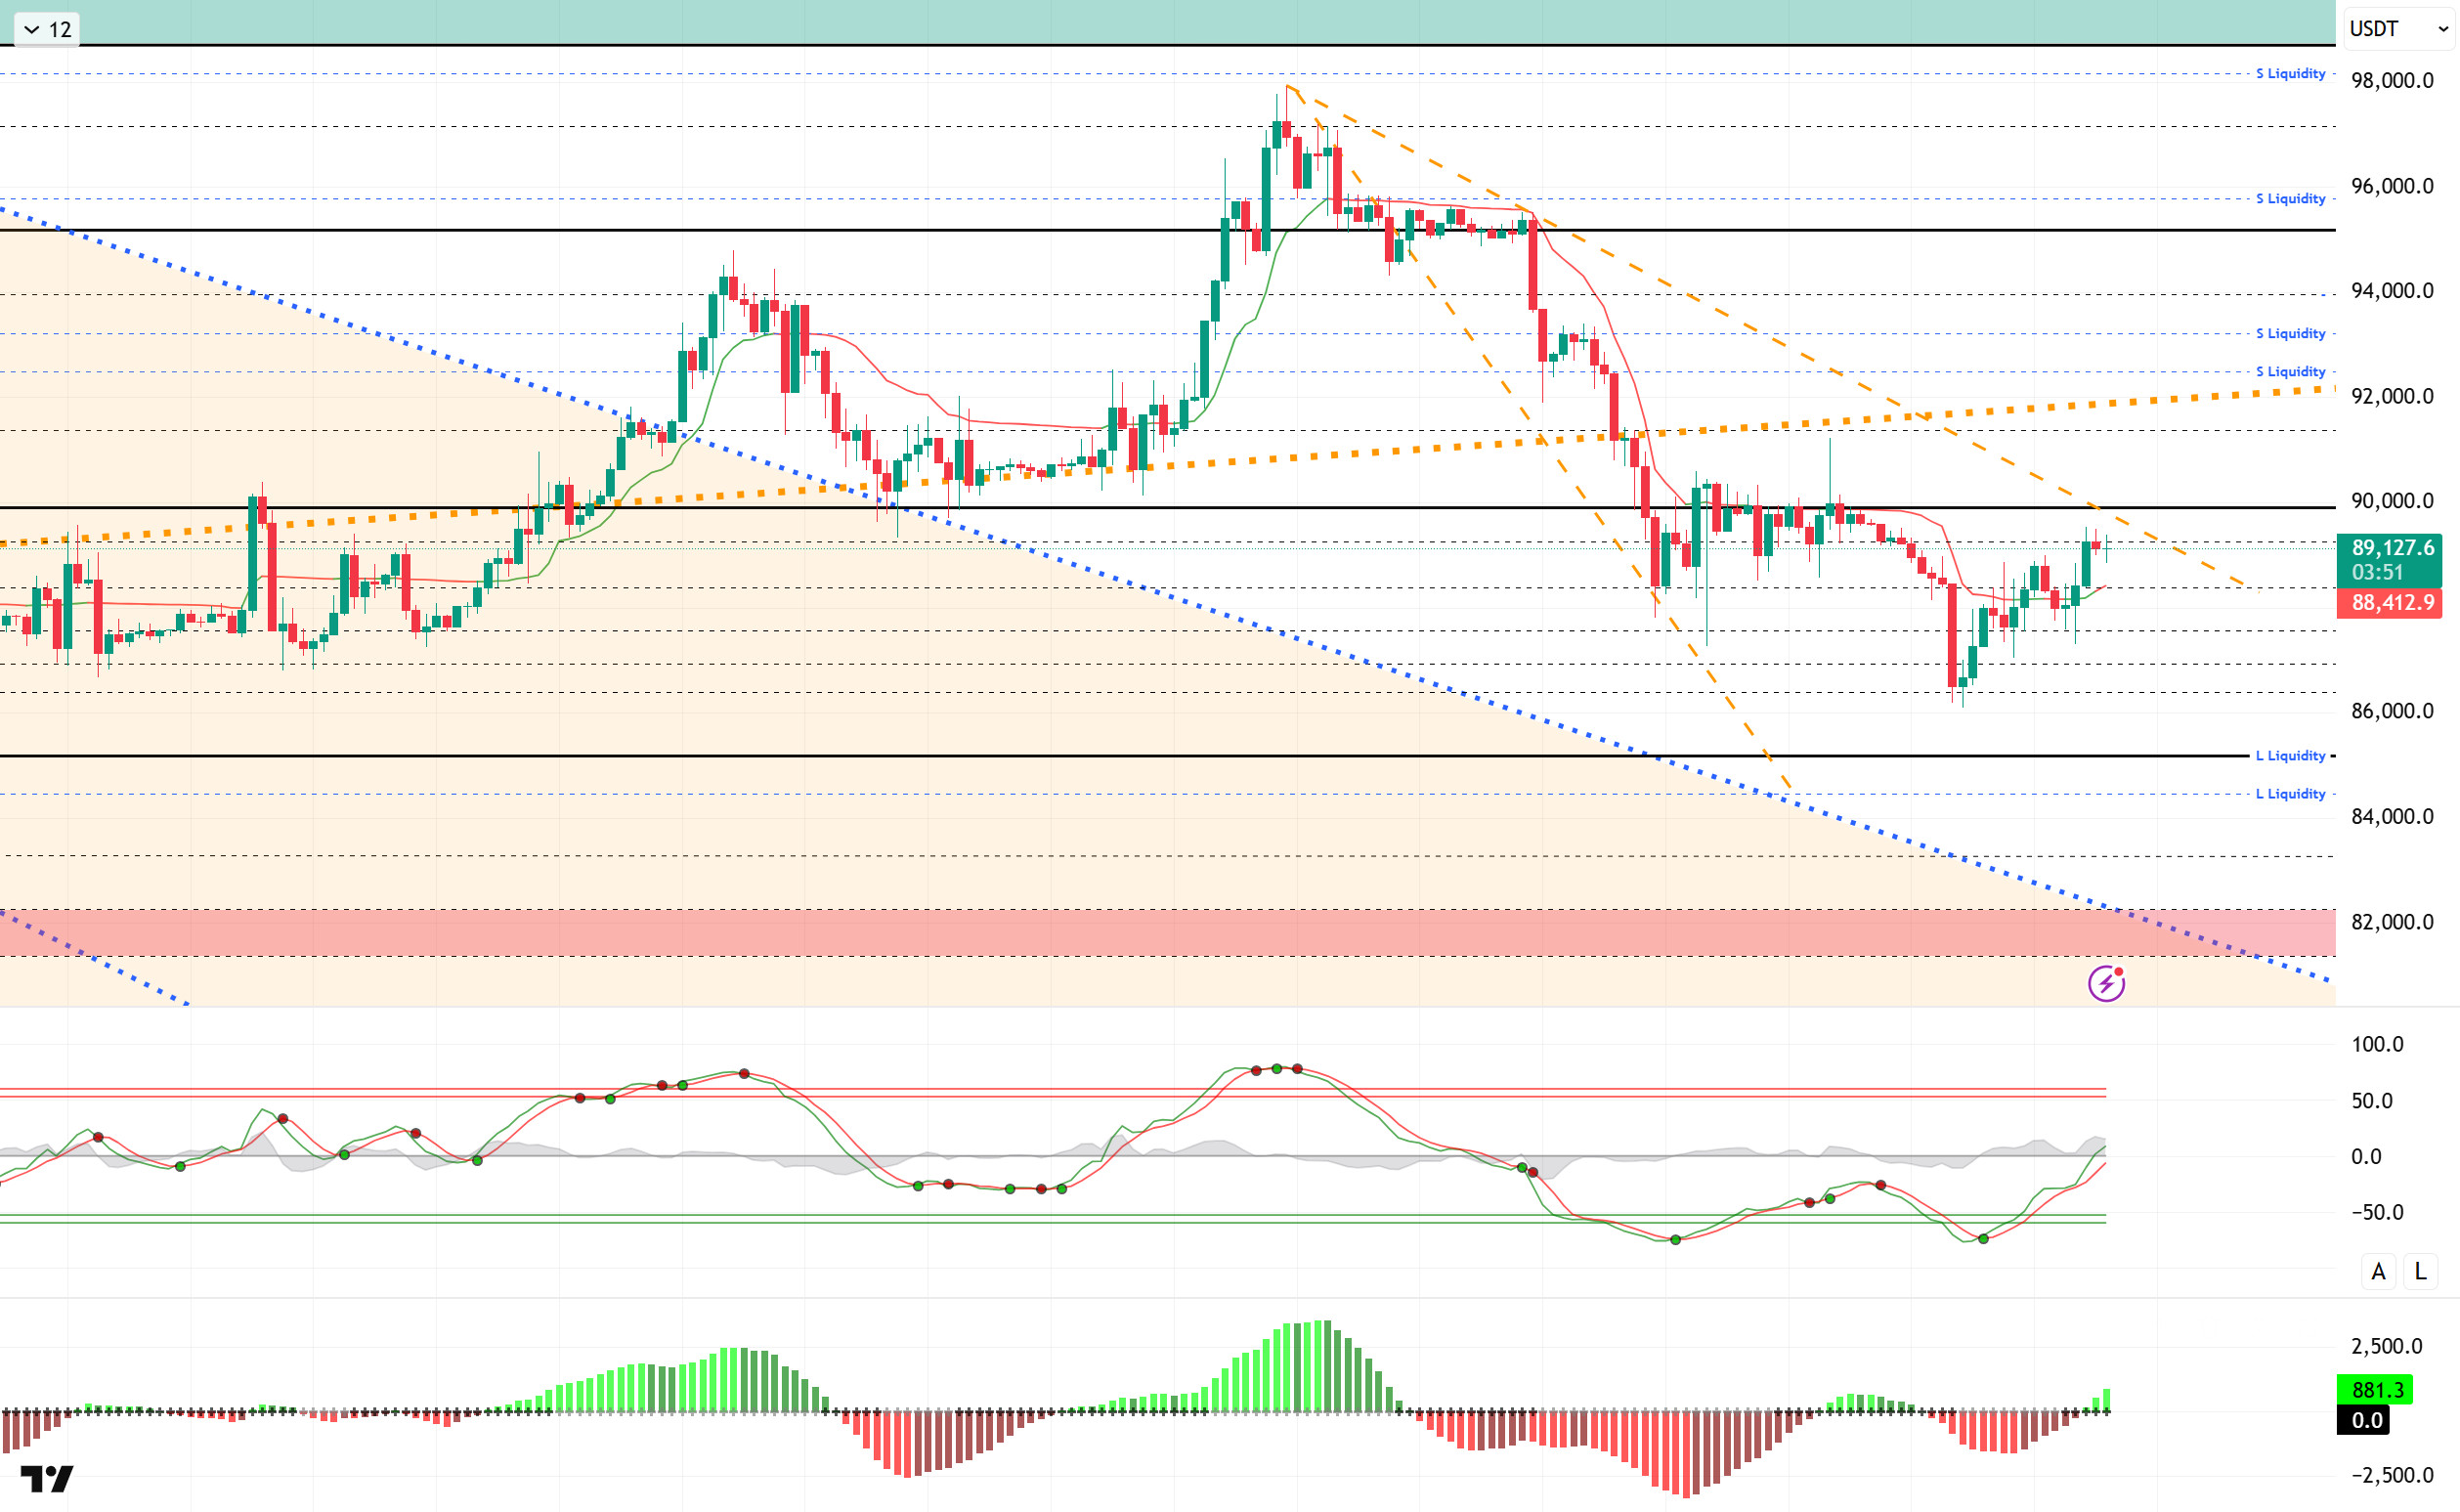
Task: Click the 90,000.0 mark on the price axis
Action: pos(2392,501)
